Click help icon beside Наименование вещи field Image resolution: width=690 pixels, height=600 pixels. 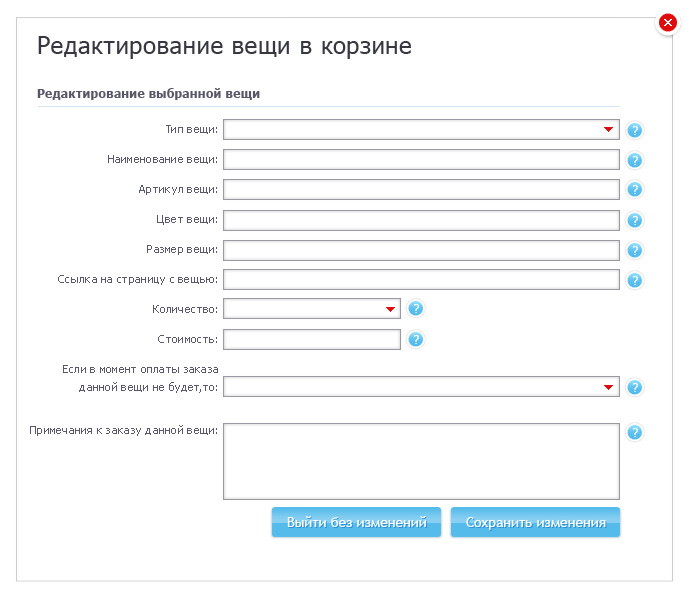click(x=634, y=160)
